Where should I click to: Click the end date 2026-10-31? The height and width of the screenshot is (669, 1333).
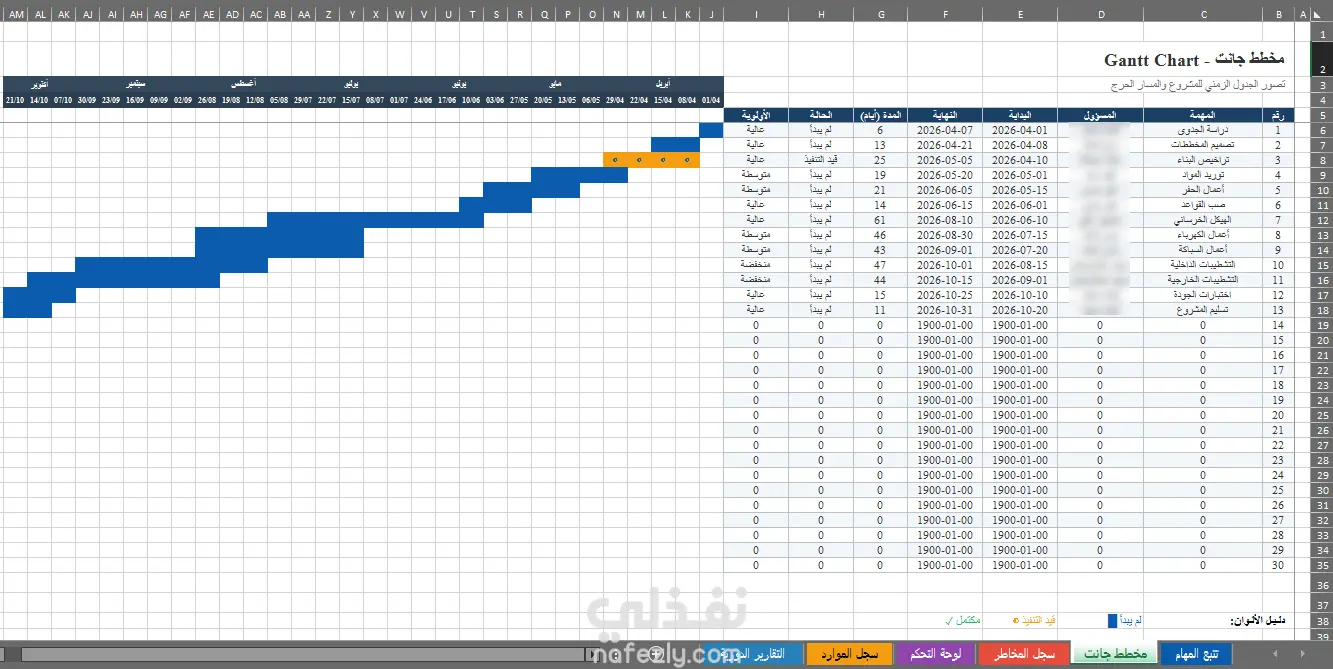click(946, 310)
